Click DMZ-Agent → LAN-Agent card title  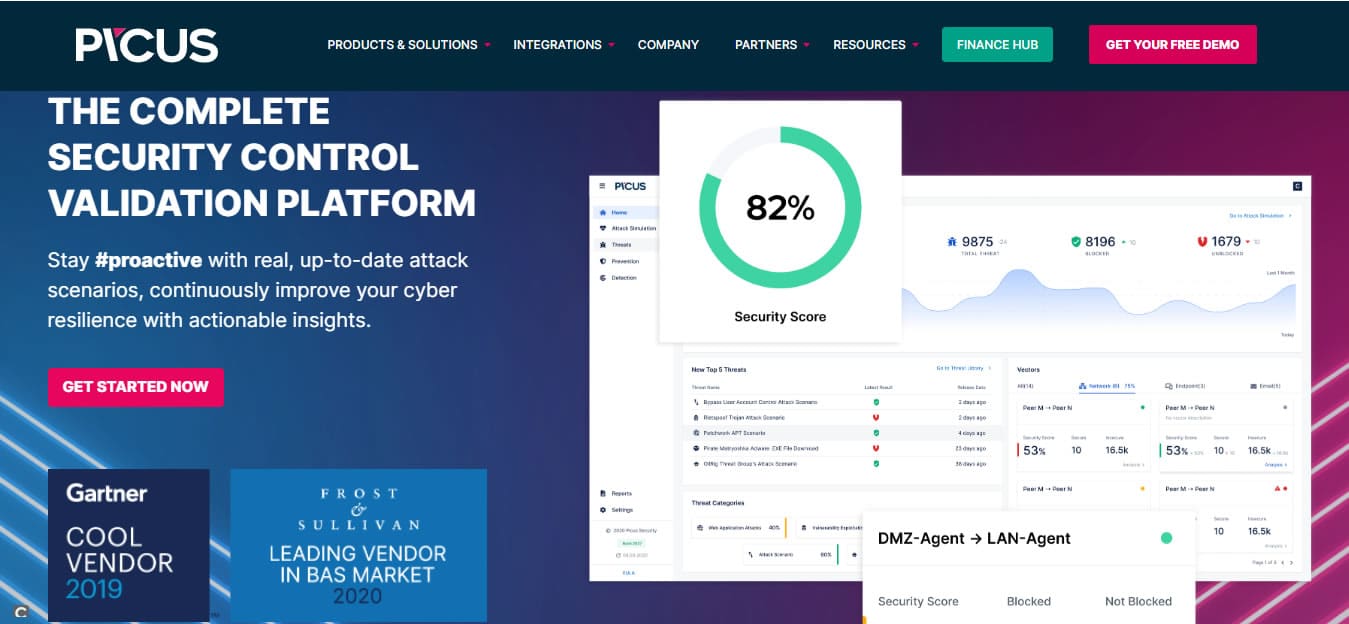(x=974, y=538)
